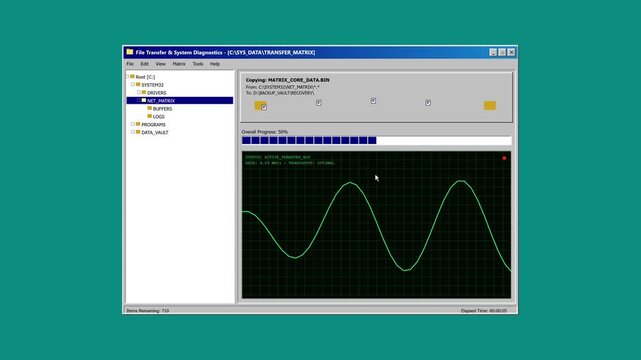Screen dimensions: 641x360
Task: Select the PROGRAMS tree label
Action: click(153, 125)
